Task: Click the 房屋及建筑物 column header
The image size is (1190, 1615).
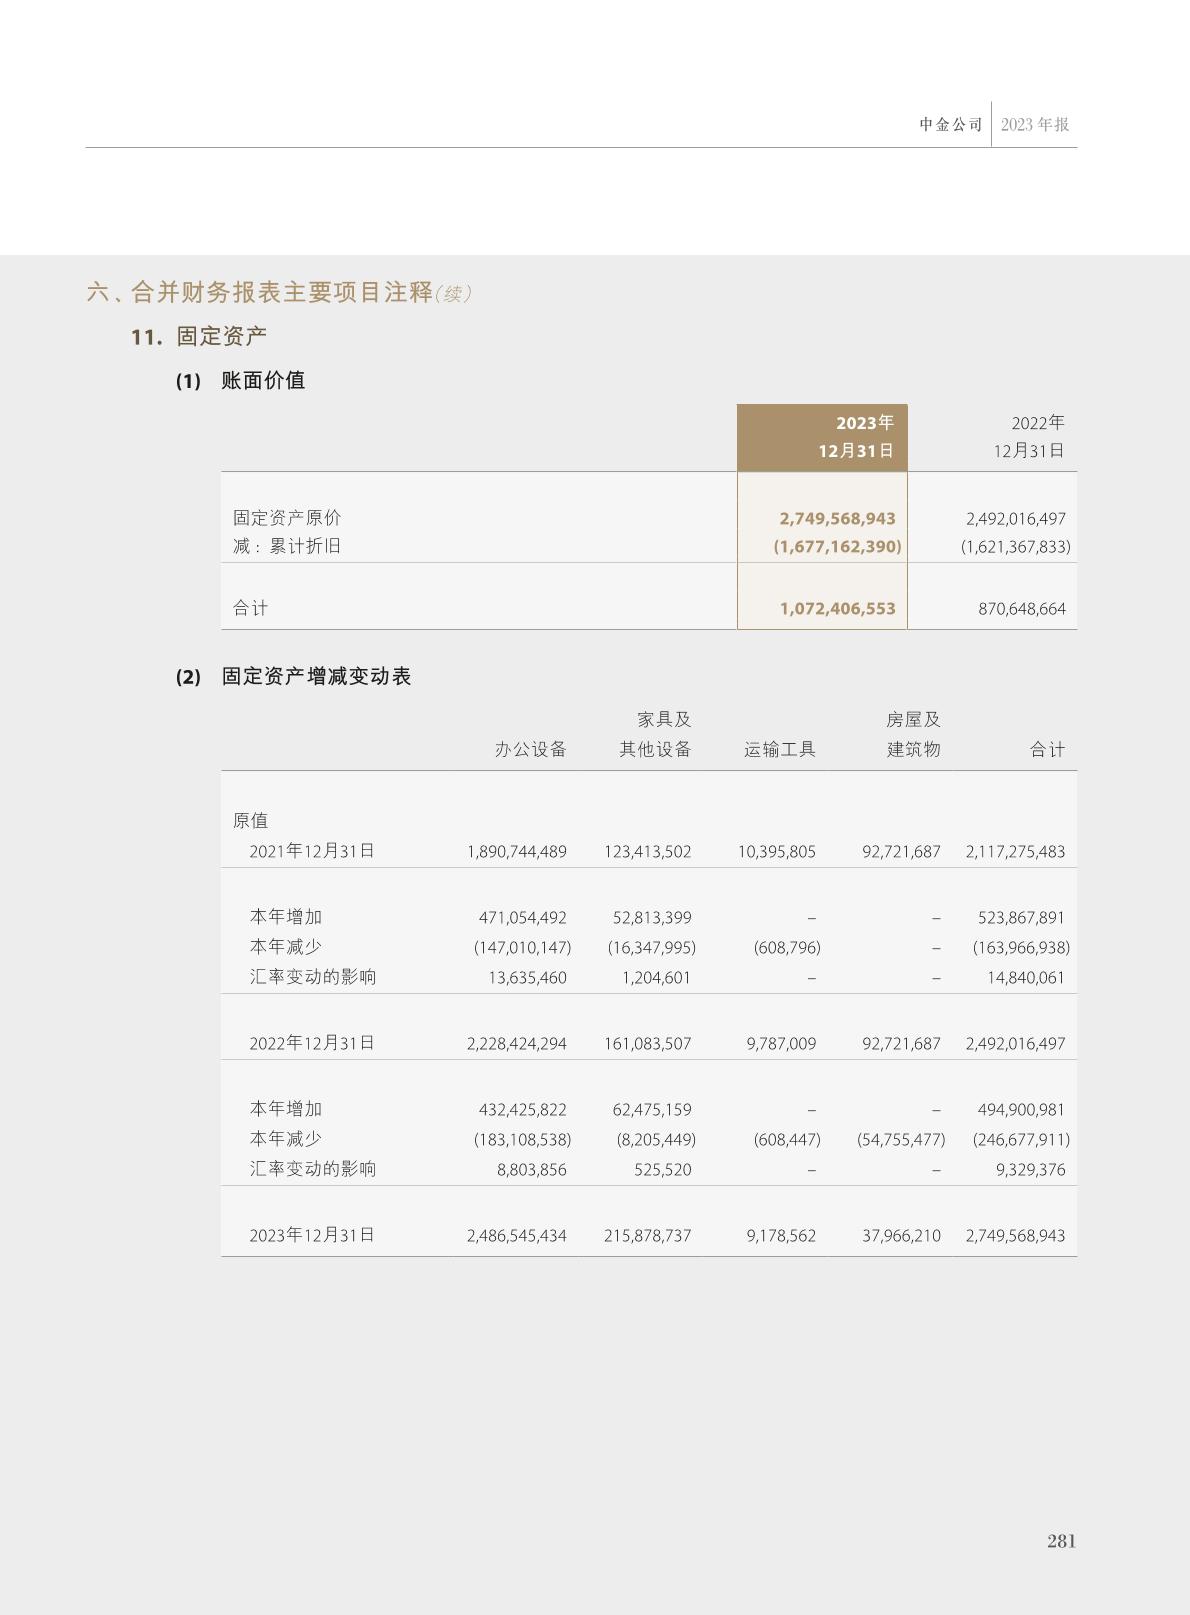Action: (912, 735)
